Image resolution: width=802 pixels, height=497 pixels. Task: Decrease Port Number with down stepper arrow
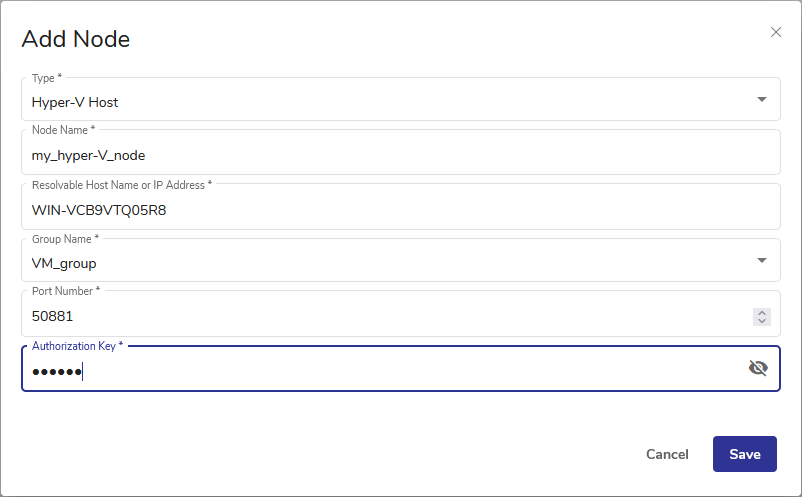[762, 321]
